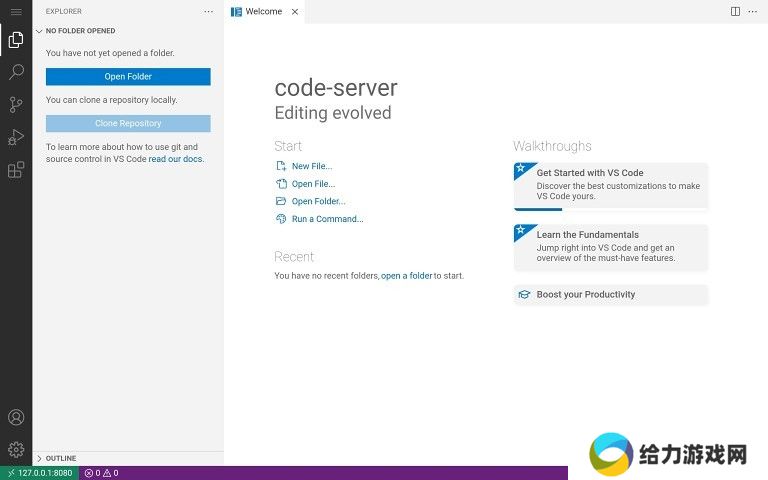
Task: Click the blue Open Folder button
Action: 128,76
